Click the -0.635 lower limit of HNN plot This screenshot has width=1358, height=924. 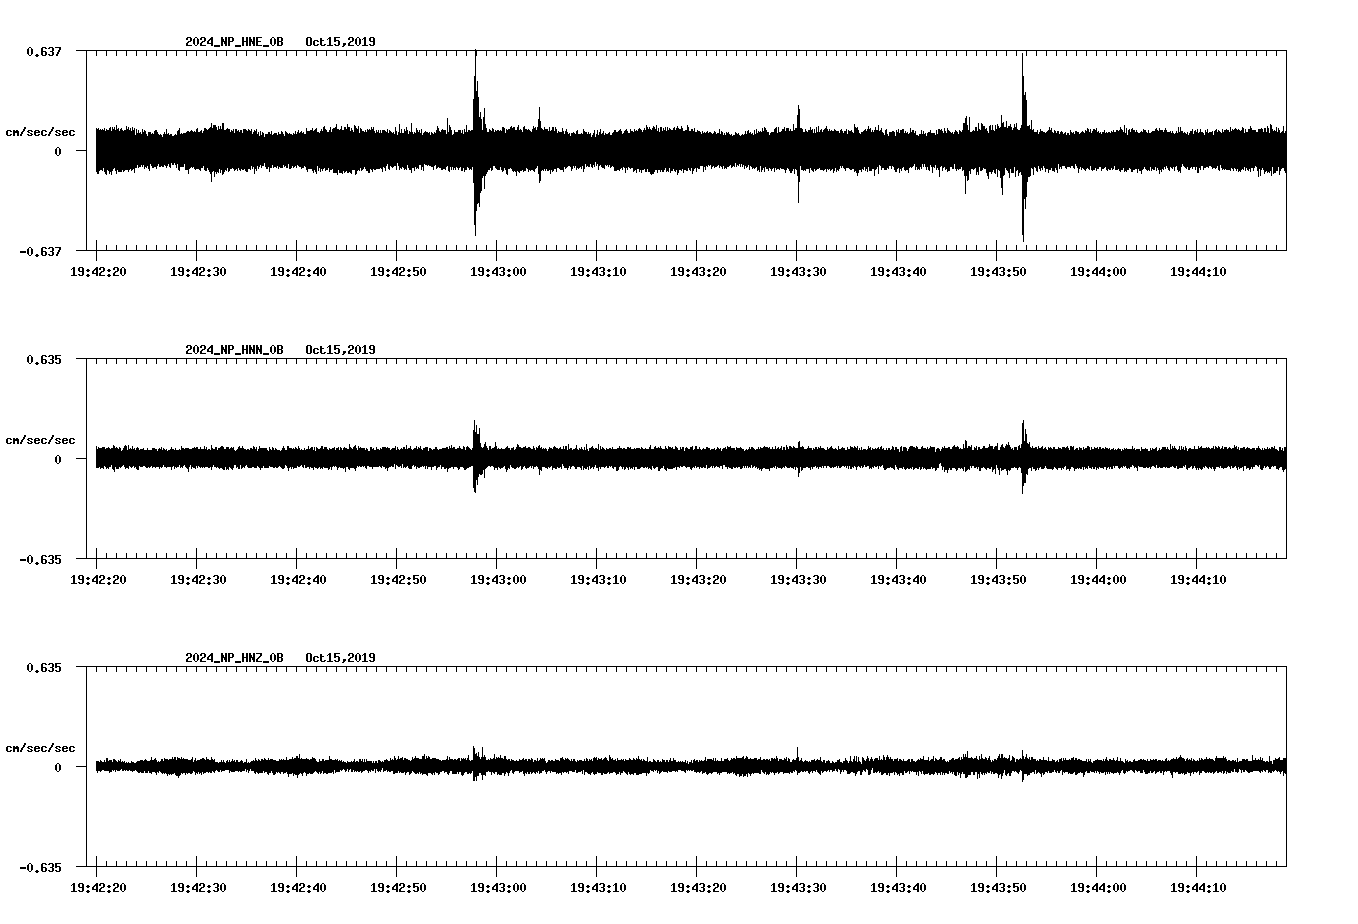click(40, 559)
